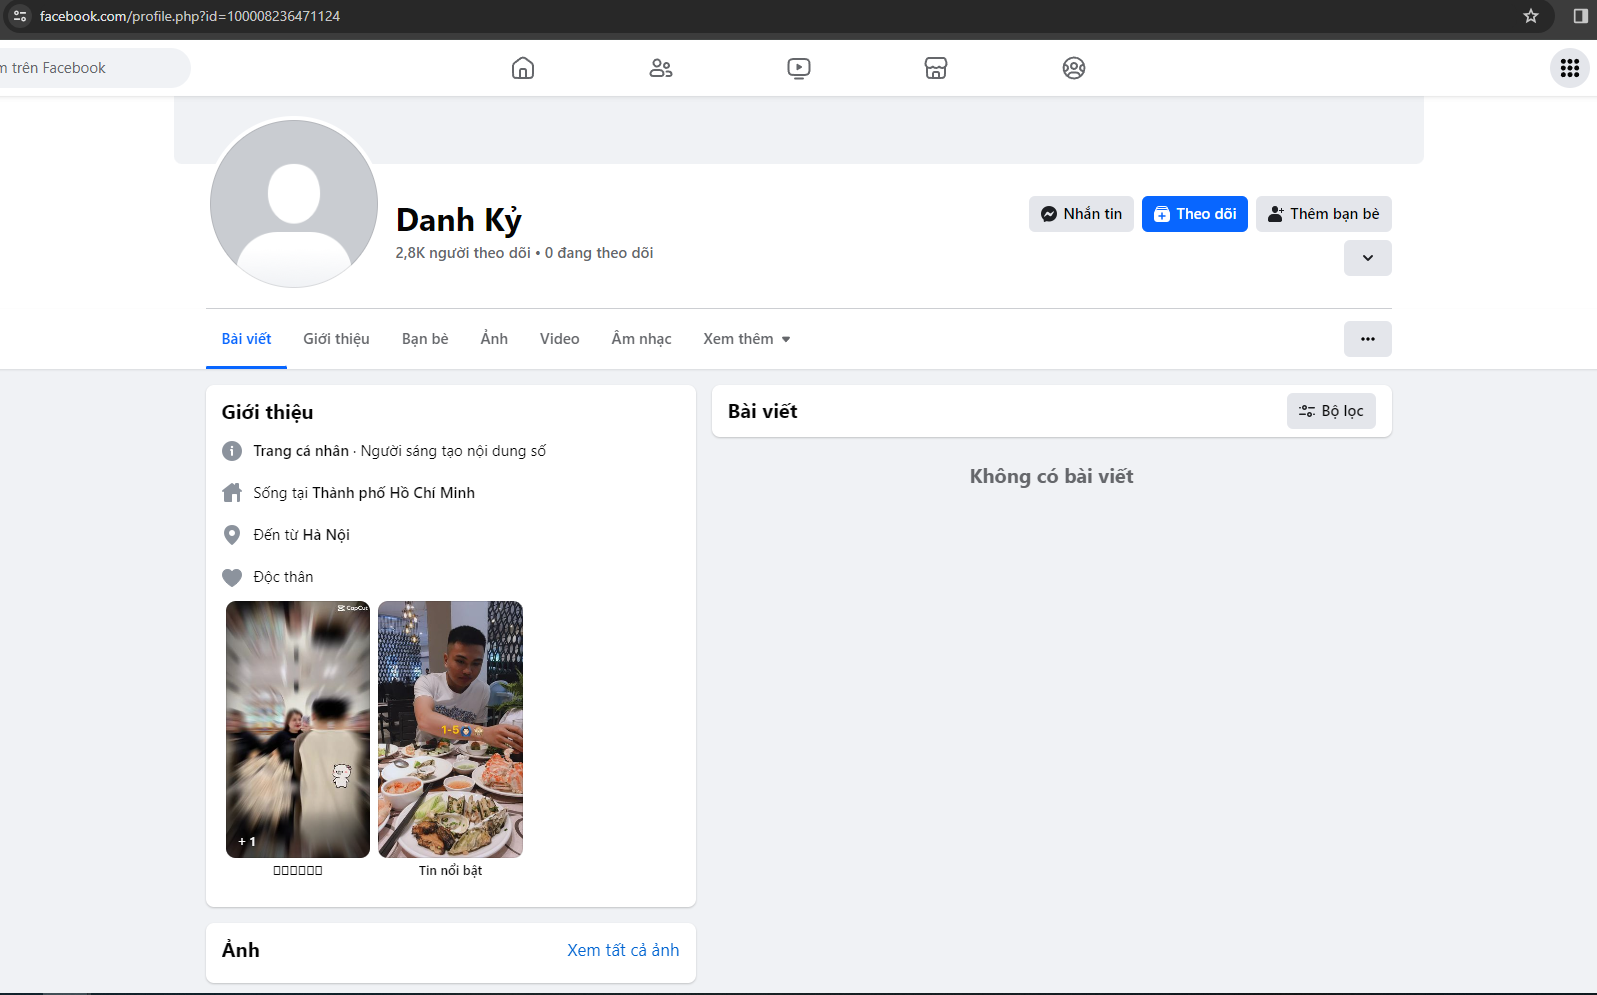Go to Facebook Home icon
Viewport: 1597px width, 995px height.
pos(522,68)
